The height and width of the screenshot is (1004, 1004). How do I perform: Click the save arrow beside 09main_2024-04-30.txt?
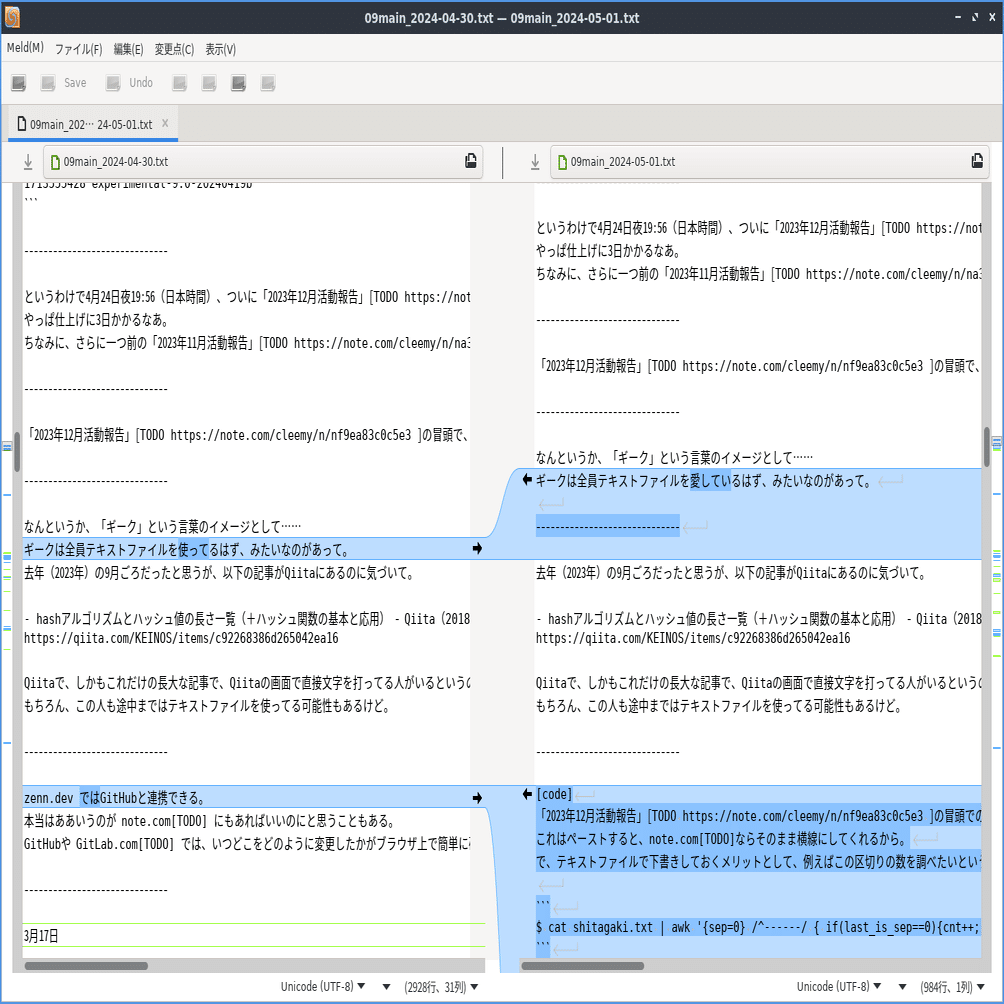coord(28,162)
